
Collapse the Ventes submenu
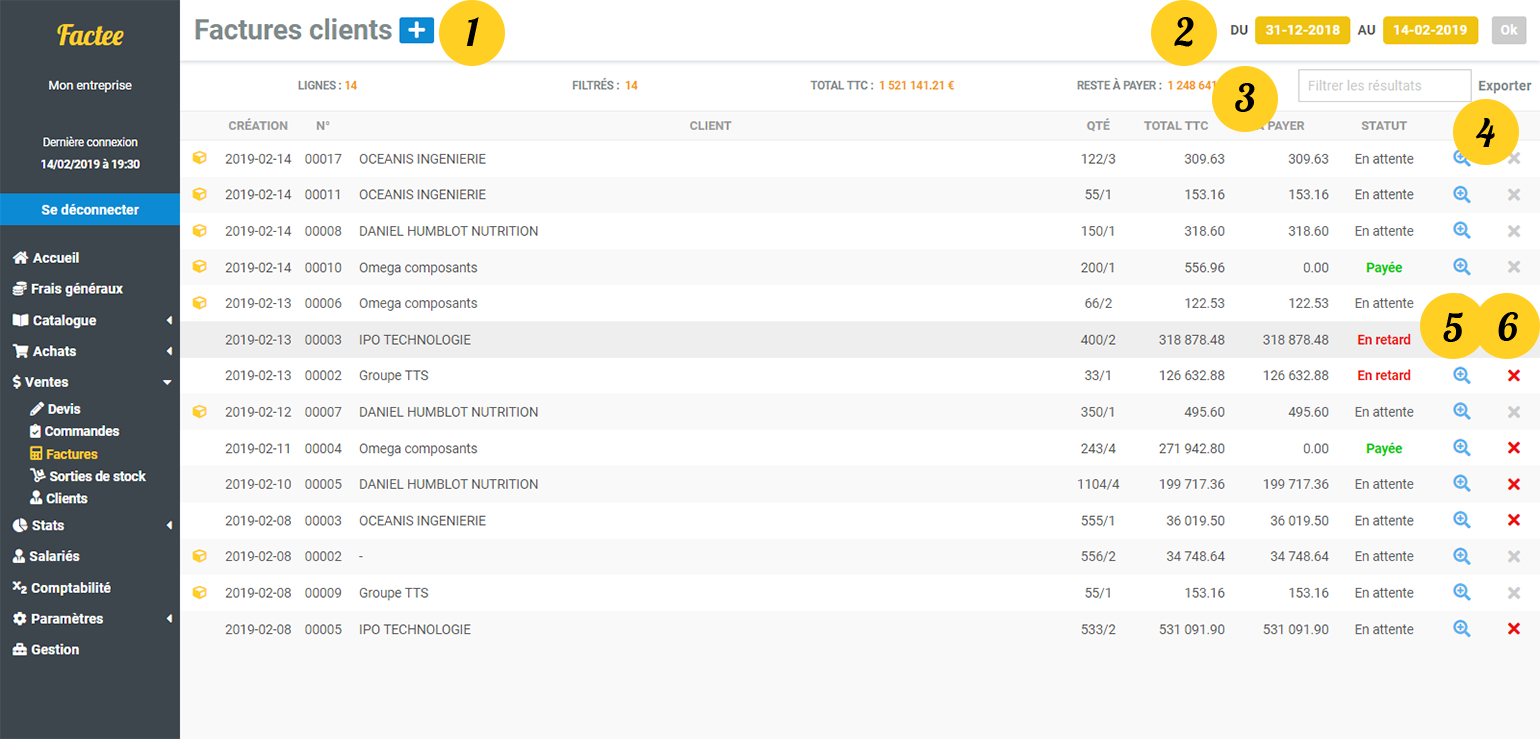(x=47, y=382)
